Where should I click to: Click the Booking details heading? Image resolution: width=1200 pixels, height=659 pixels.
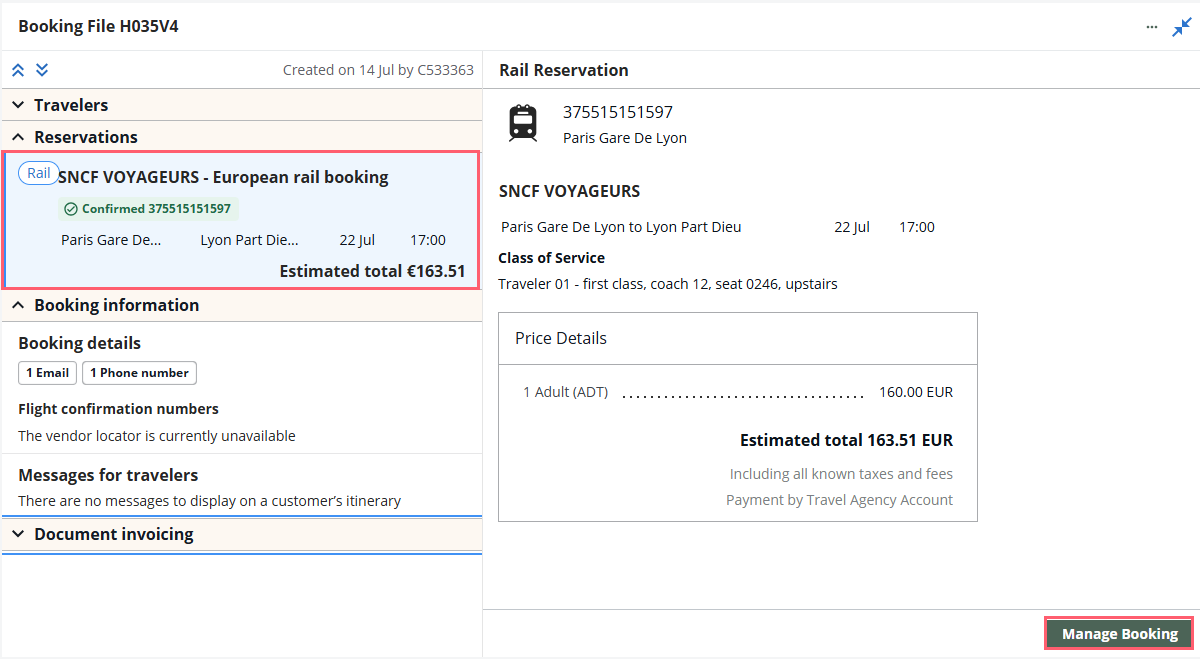79,343
